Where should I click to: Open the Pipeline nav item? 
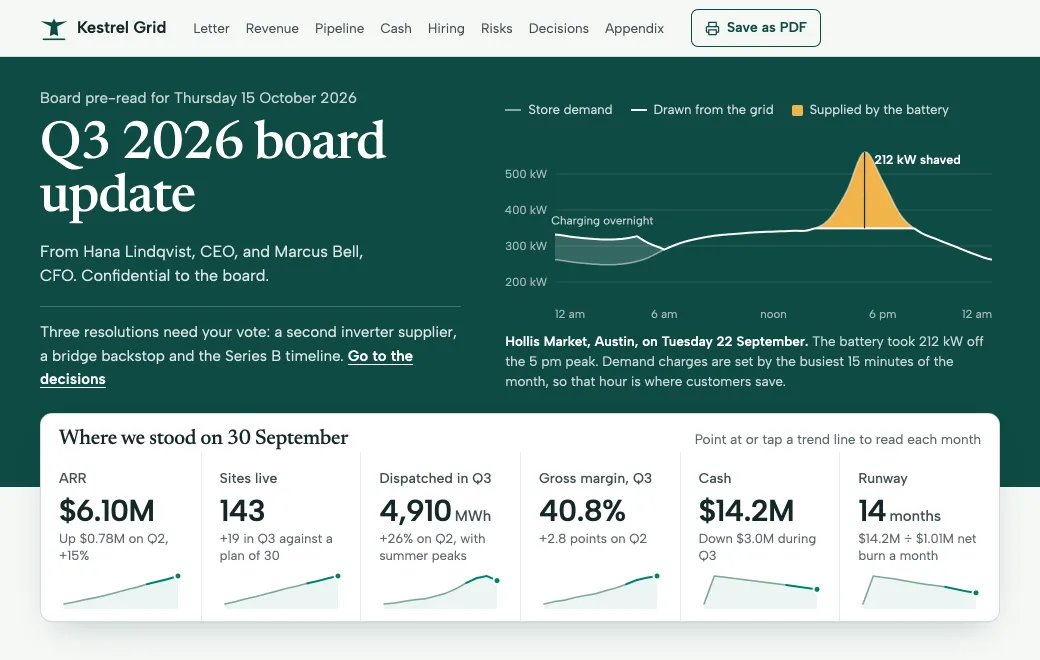[x=339, y=29]
